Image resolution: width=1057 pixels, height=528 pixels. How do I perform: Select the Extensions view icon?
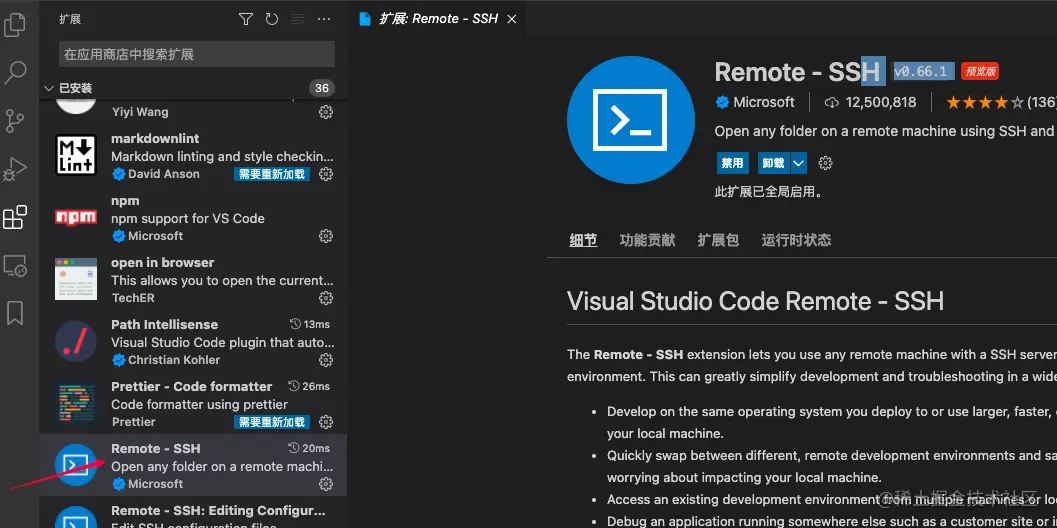click(15, 217)
